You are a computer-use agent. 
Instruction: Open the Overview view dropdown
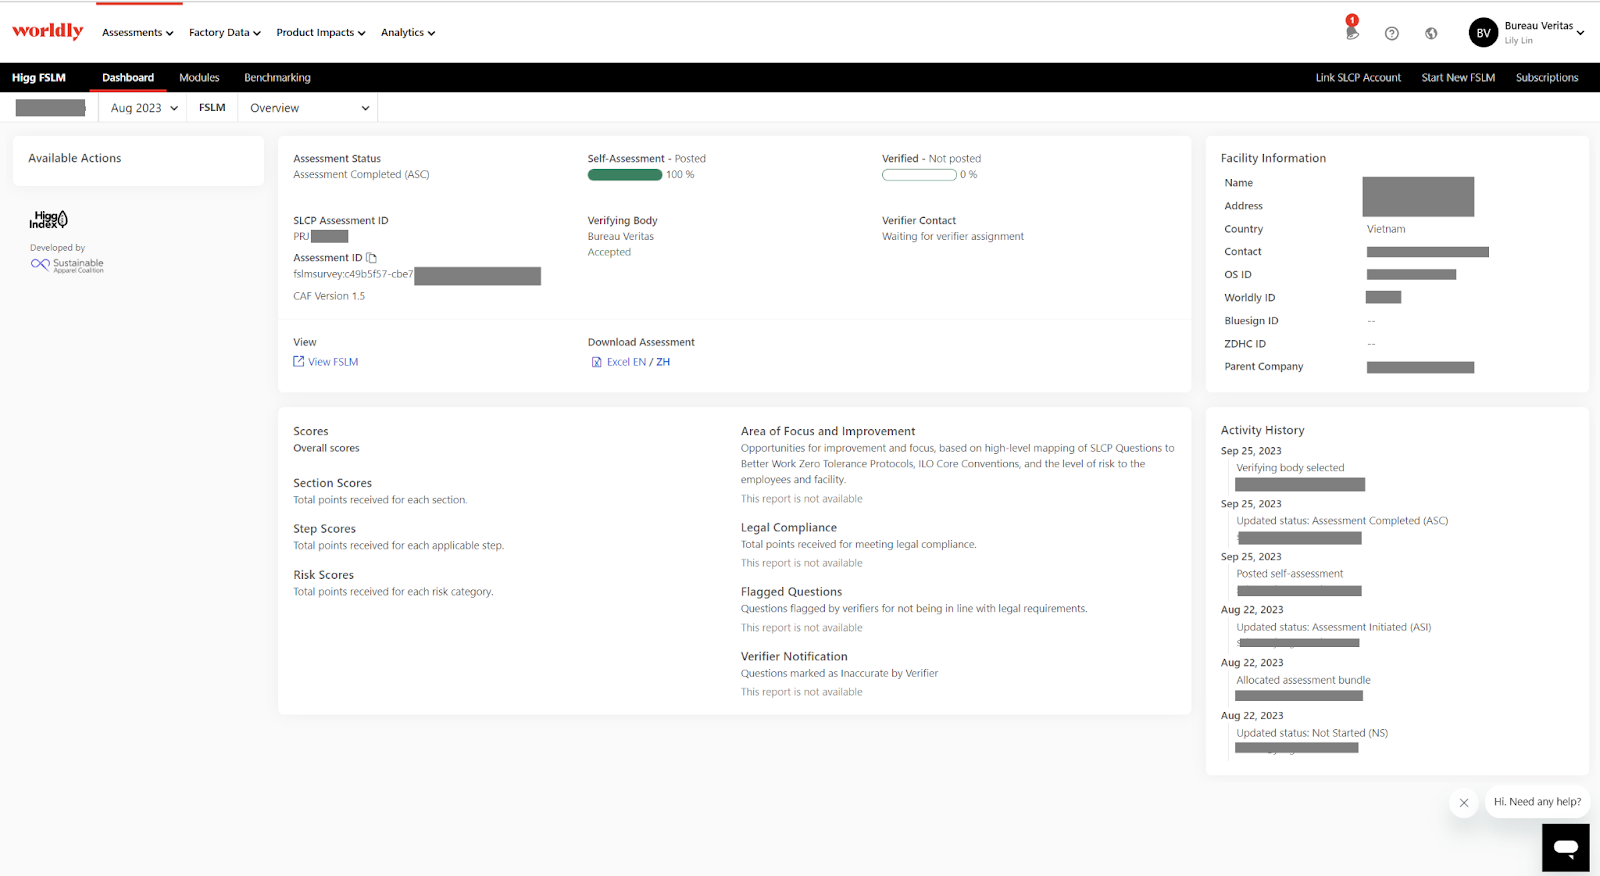click(x=308, y=108)
